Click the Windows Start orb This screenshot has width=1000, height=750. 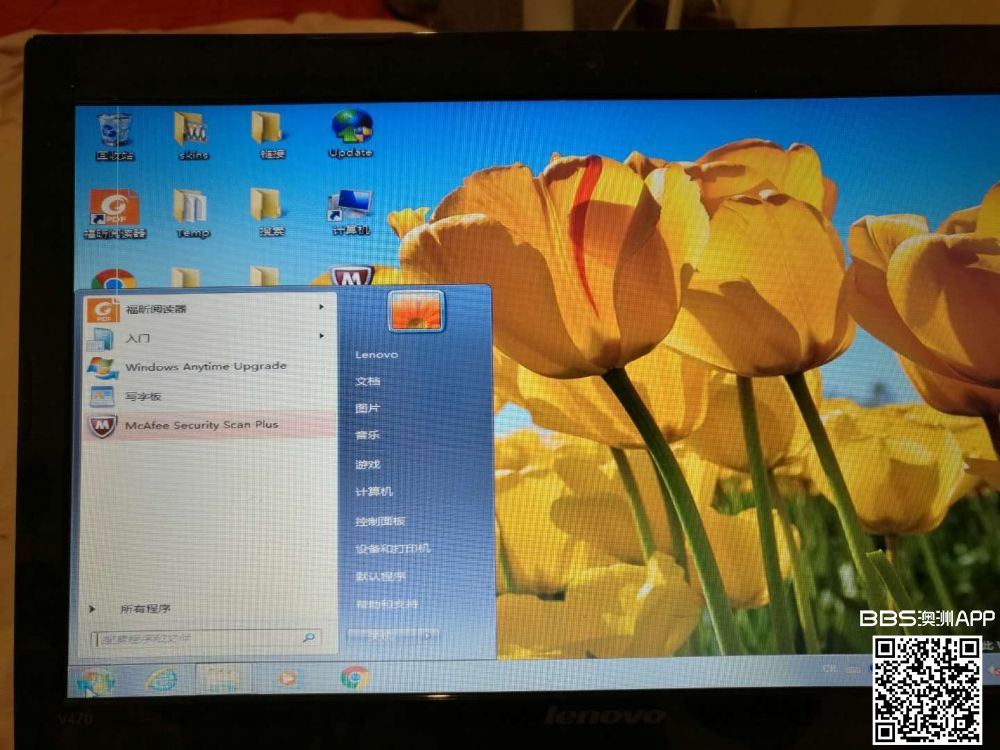point(93,681)
